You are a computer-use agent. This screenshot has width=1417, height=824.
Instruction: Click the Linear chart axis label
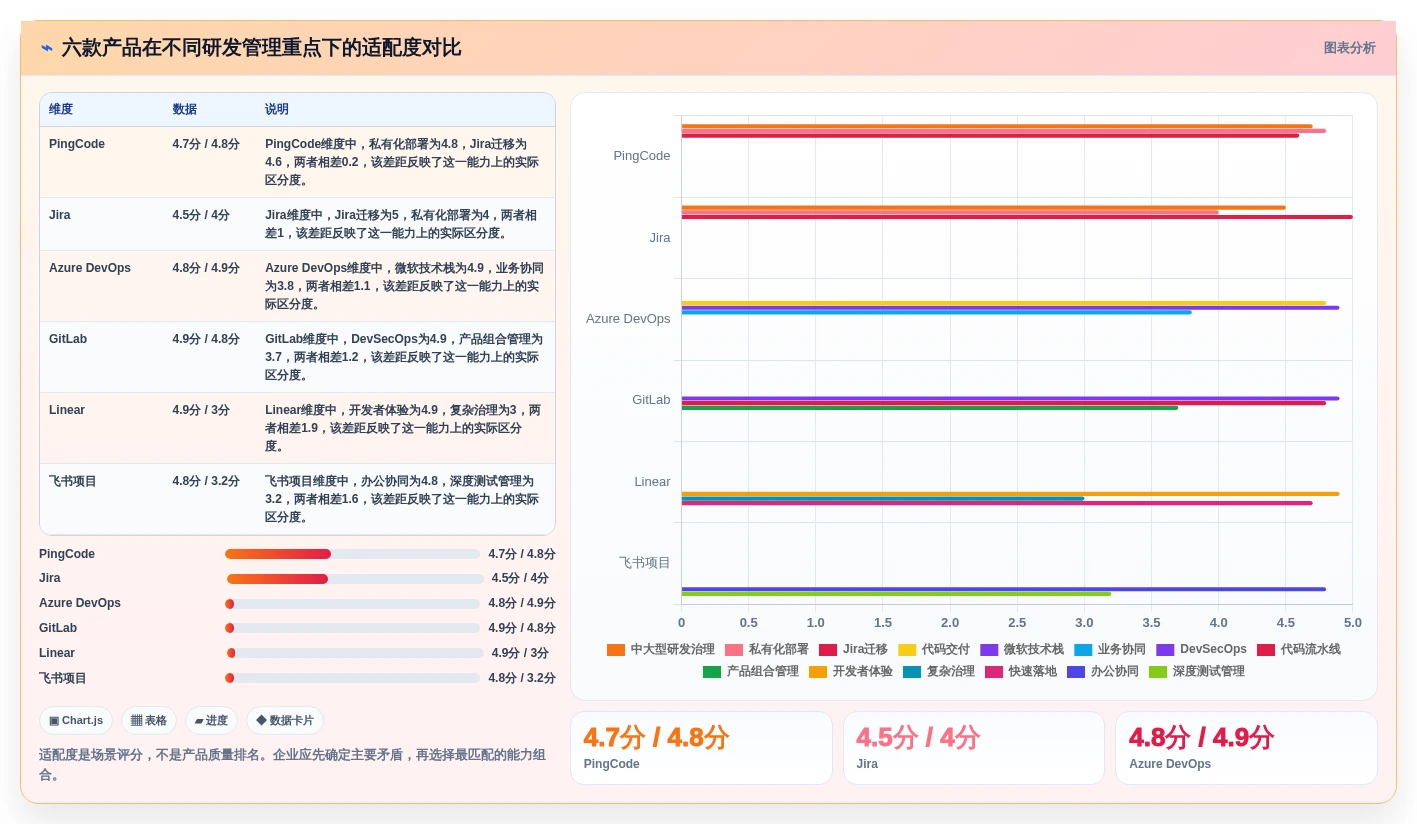[x=652, y=482]
